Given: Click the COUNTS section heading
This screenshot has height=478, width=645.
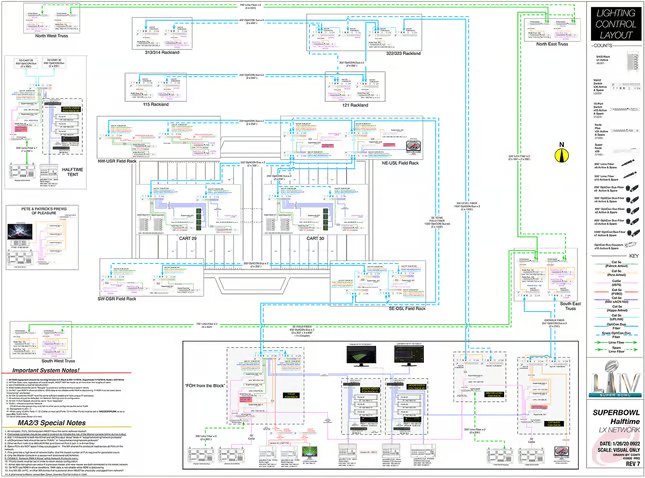Looking at the screenshot, I should (603, 45).
